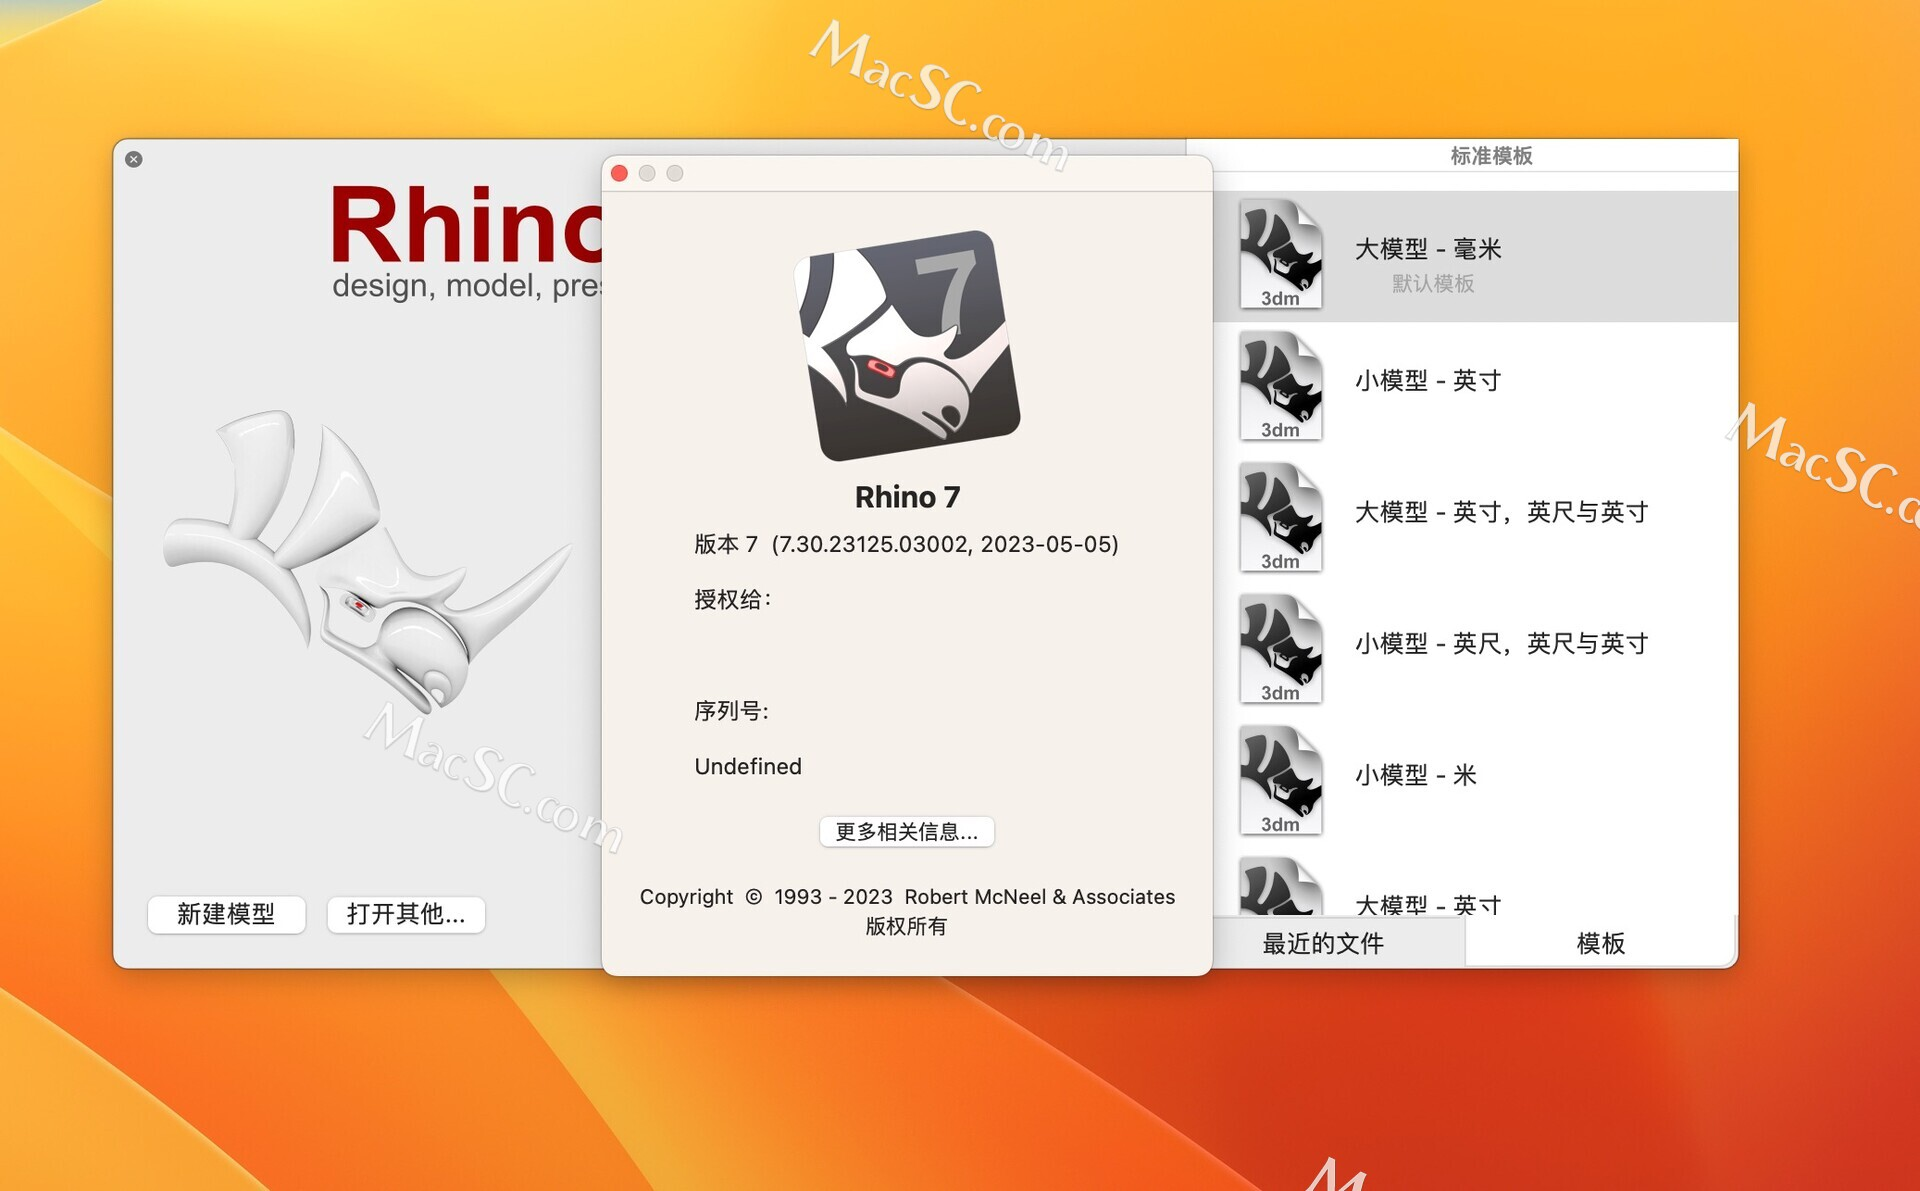Switch to 模板 tab

[x=1601, y=943]
